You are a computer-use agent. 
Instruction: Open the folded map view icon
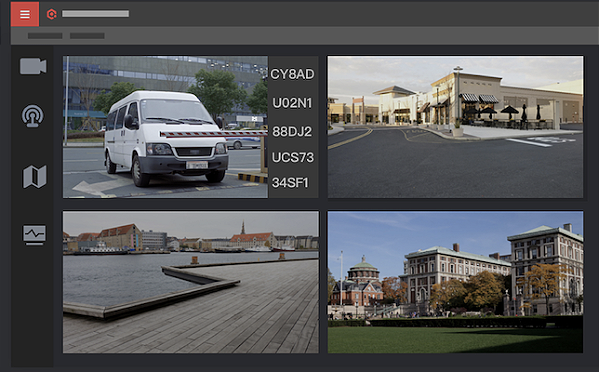pyautogui.click(x=35, y=176)
